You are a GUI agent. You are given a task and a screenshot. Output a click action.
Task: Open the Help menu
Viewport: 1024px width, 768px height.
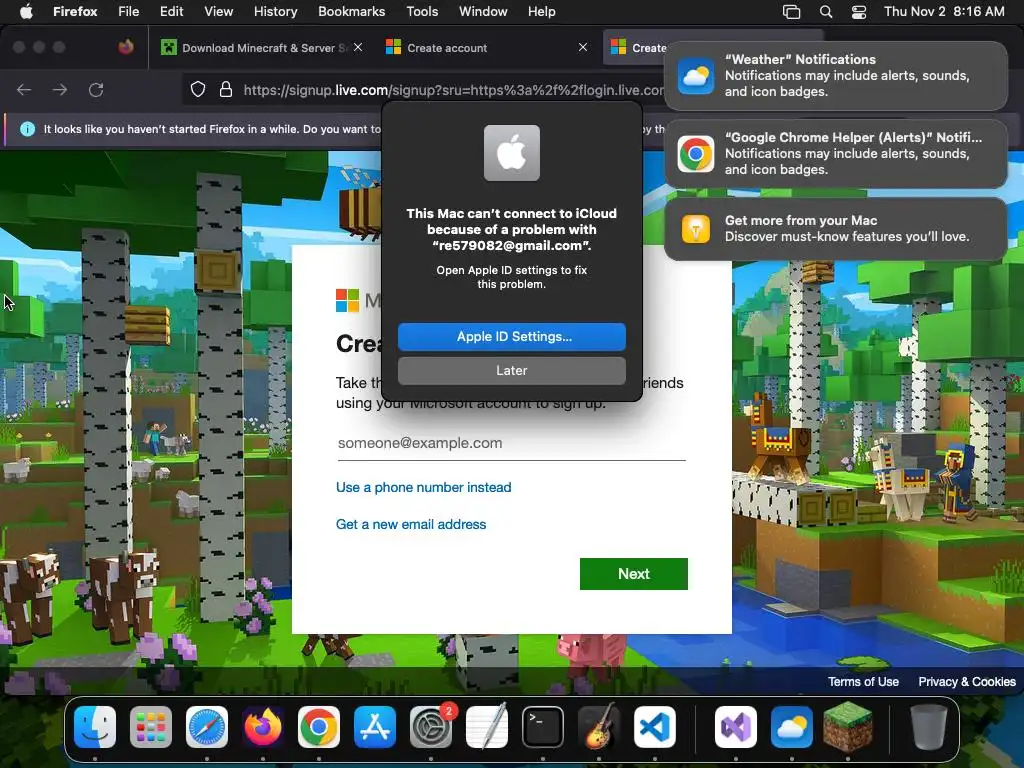541,11
